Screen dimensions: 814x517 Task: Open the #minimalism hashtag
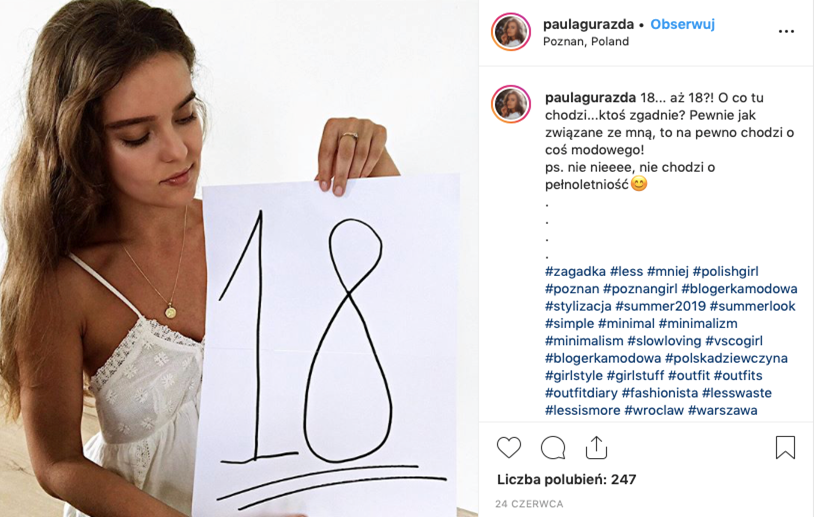click(584, 341)
